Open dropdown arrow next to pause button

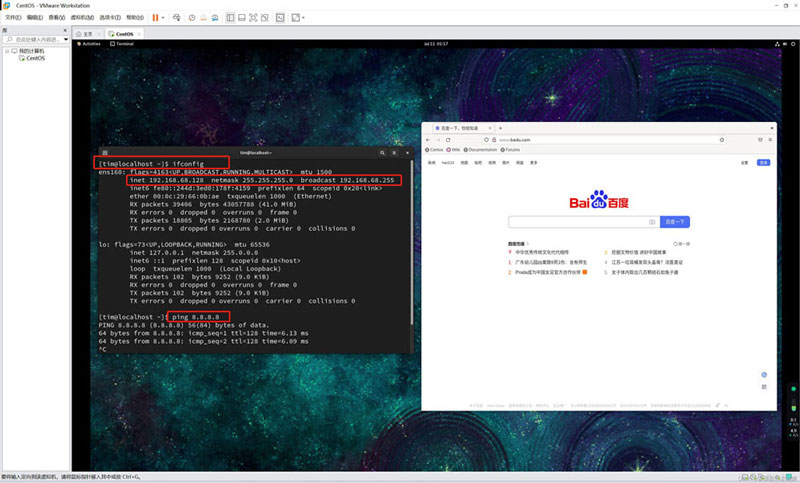click(x=165, y=18)
